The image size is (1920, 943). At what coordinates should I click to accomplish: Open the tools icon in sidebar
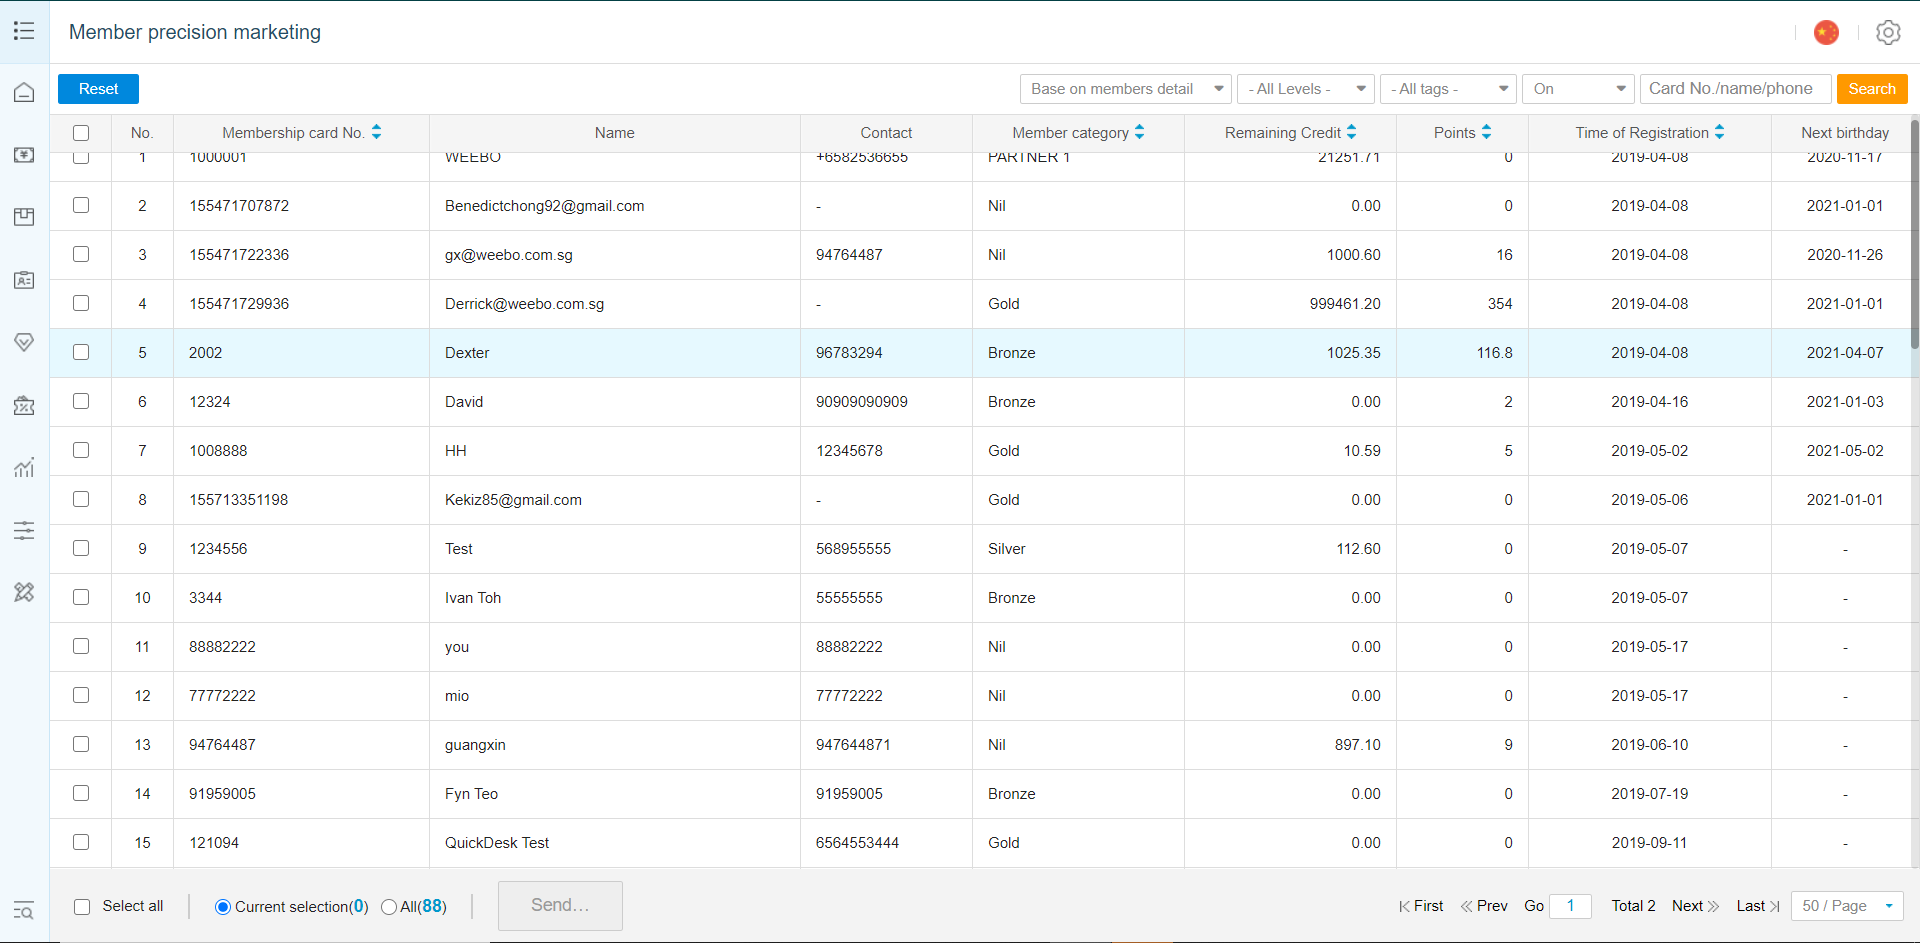24,592
